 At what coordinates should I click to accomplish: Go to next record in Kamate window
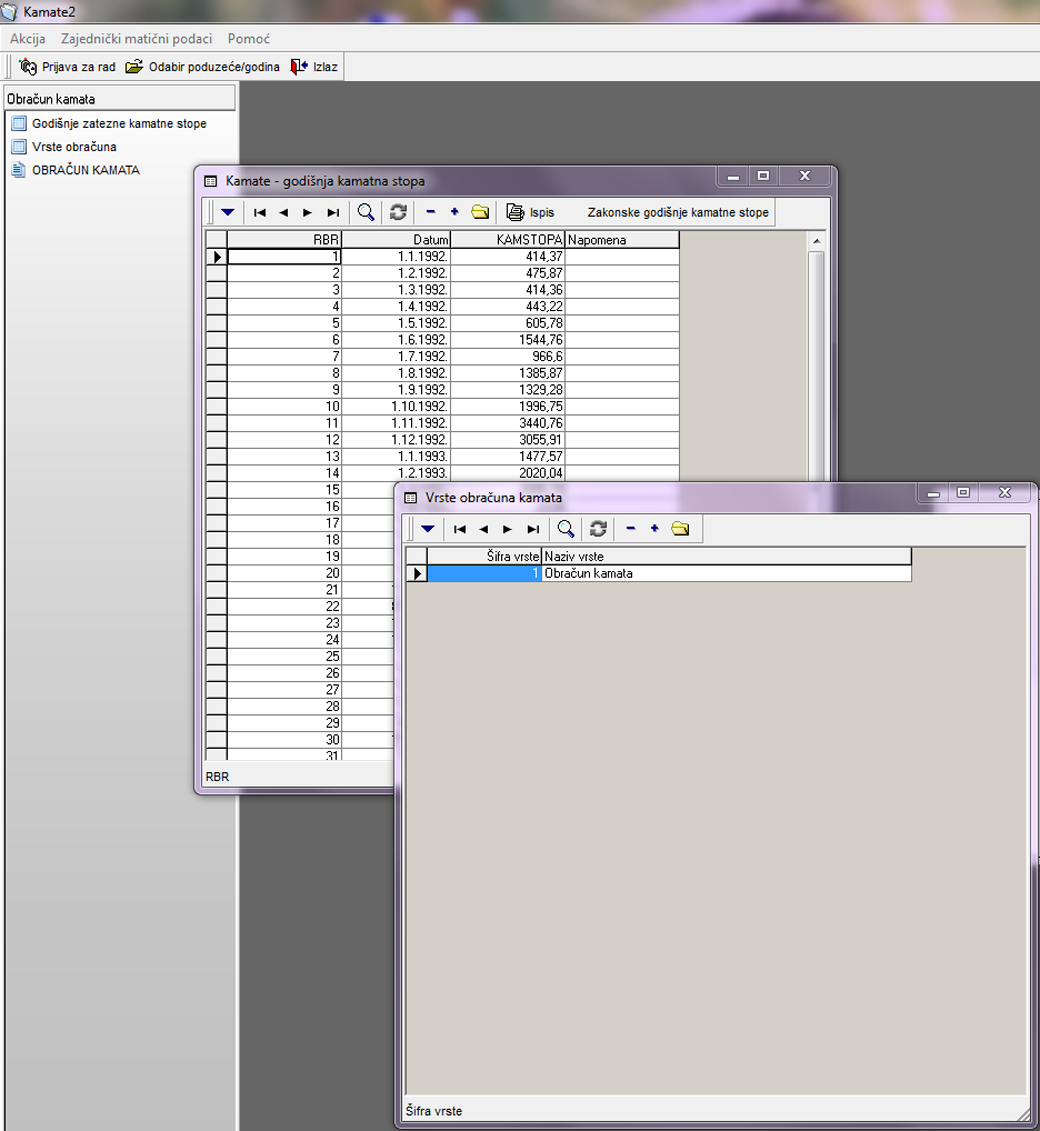click(307, 212)
